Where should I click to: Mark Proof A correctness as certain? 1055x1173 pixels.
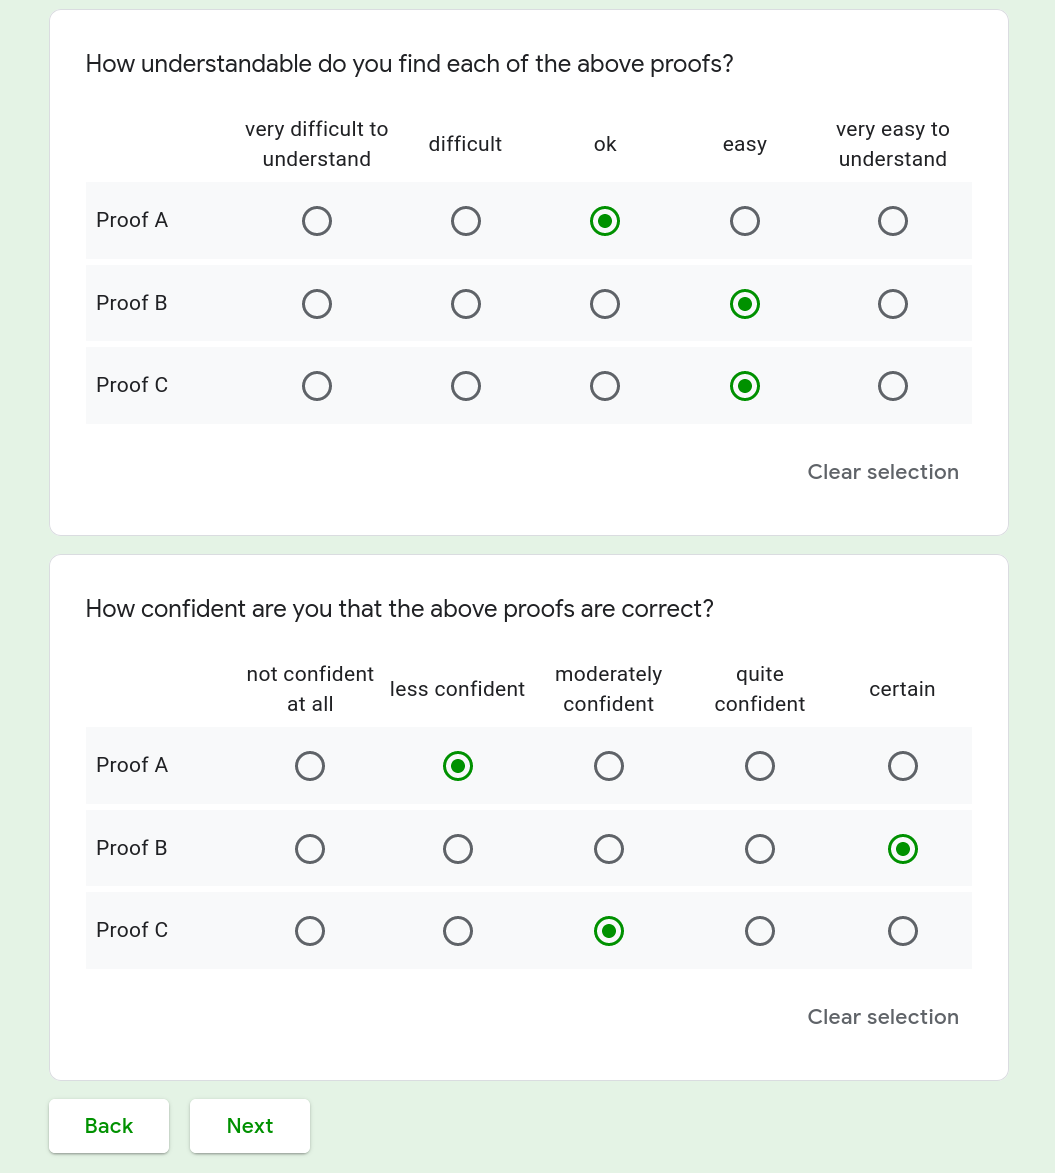[x=903, y=766]
